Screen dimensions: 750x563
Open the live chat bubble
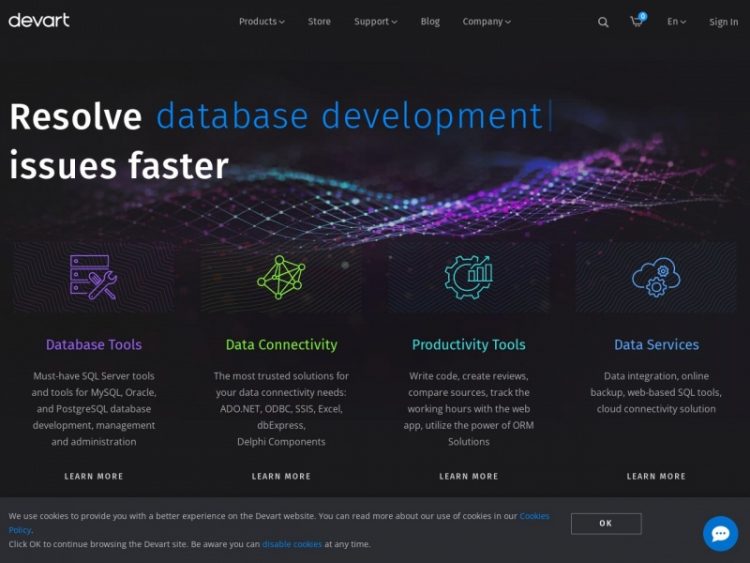point(720,533)
